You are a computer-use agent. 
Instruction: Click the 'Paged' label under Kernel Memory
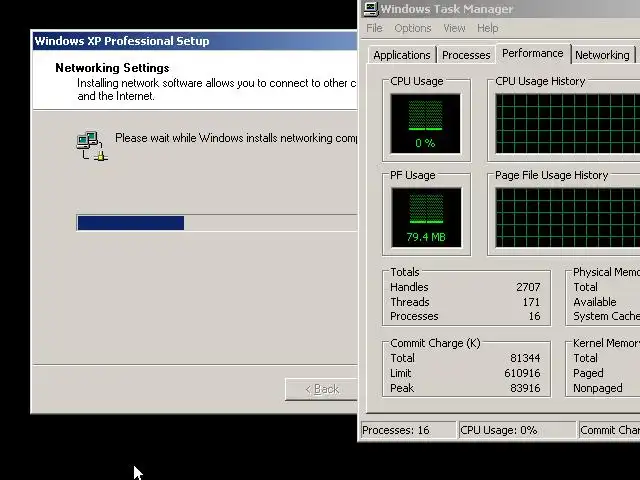pos(588,373)
